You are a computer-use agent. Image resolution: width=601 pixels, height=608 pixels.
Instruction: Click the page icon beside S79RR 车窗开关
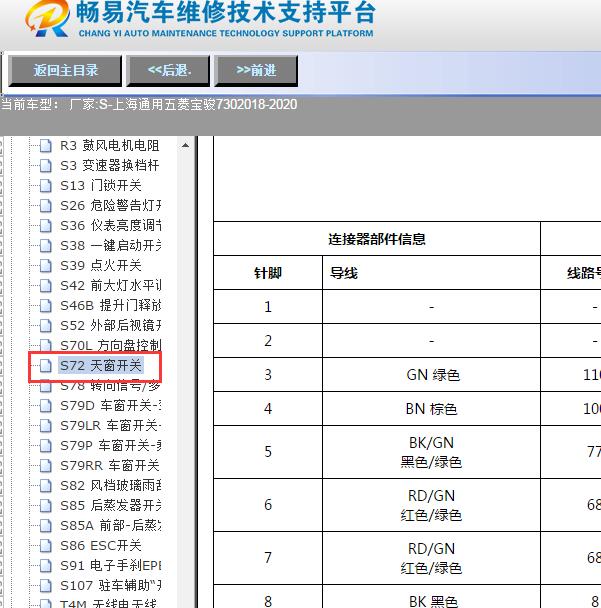46,466
